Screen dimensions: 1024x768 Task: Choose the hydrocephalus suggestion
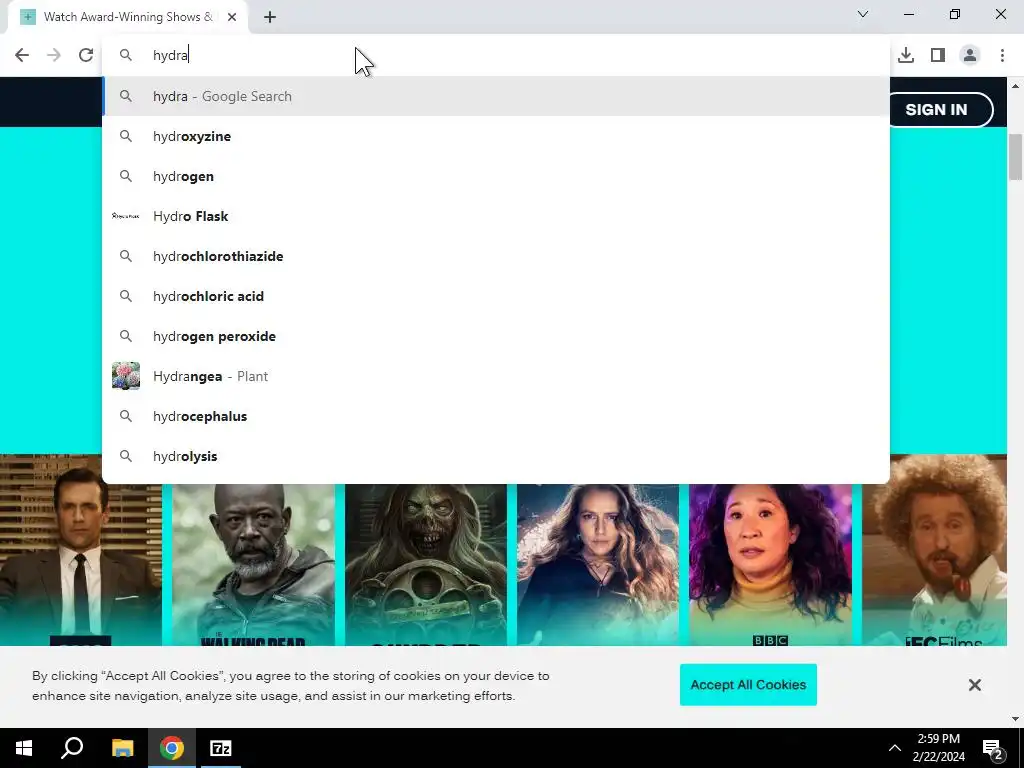496,417
